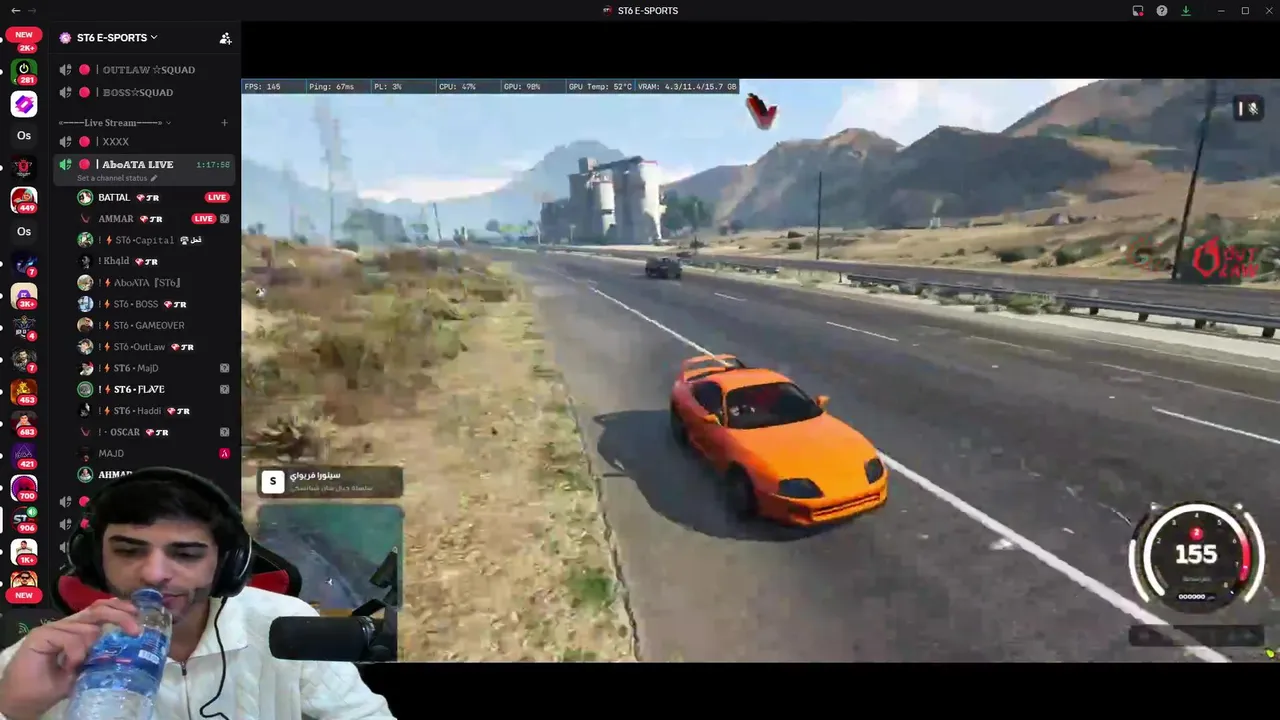Select user AMMAR in the voice list
The width and height of the screenshot is (1280, 720).
click(154, 219)
